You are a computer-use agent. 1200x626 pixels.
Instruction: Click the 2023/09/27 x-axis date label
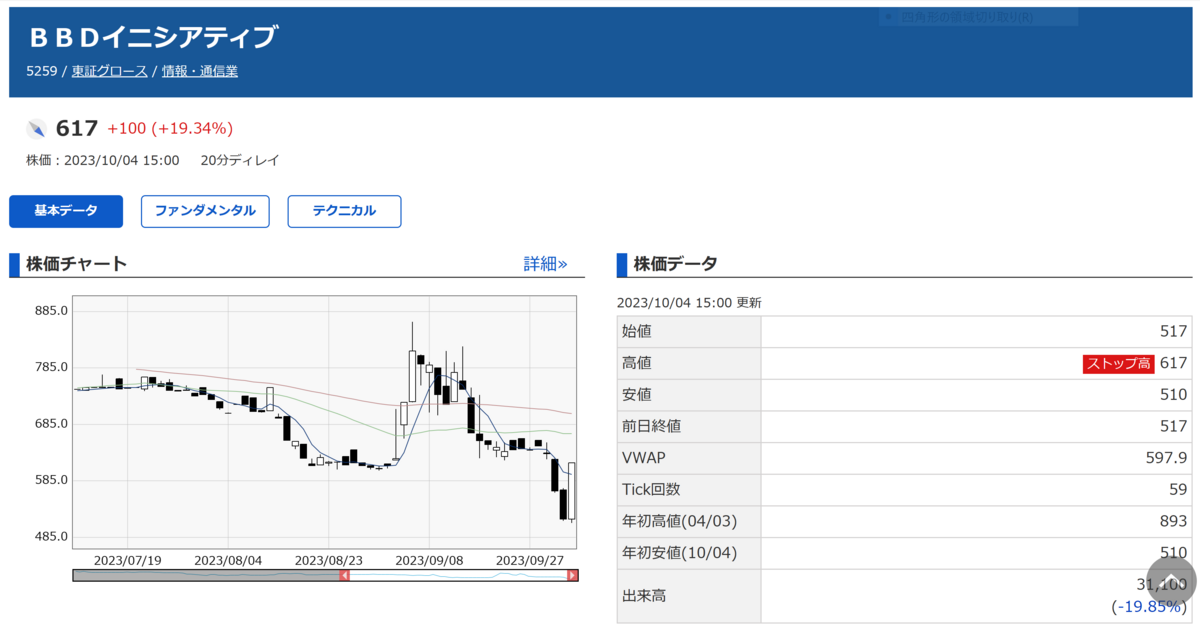(x=530, y=560)
